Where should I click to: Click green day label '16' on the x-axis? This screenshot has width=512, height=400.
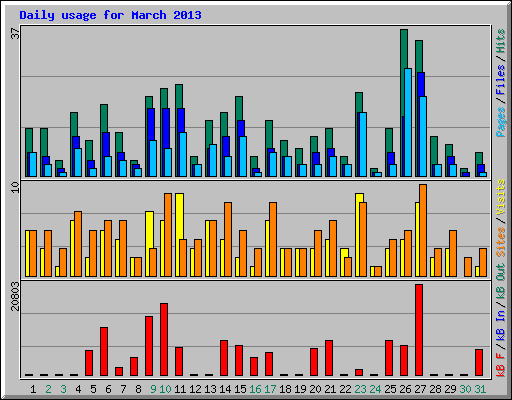[255, 389]
